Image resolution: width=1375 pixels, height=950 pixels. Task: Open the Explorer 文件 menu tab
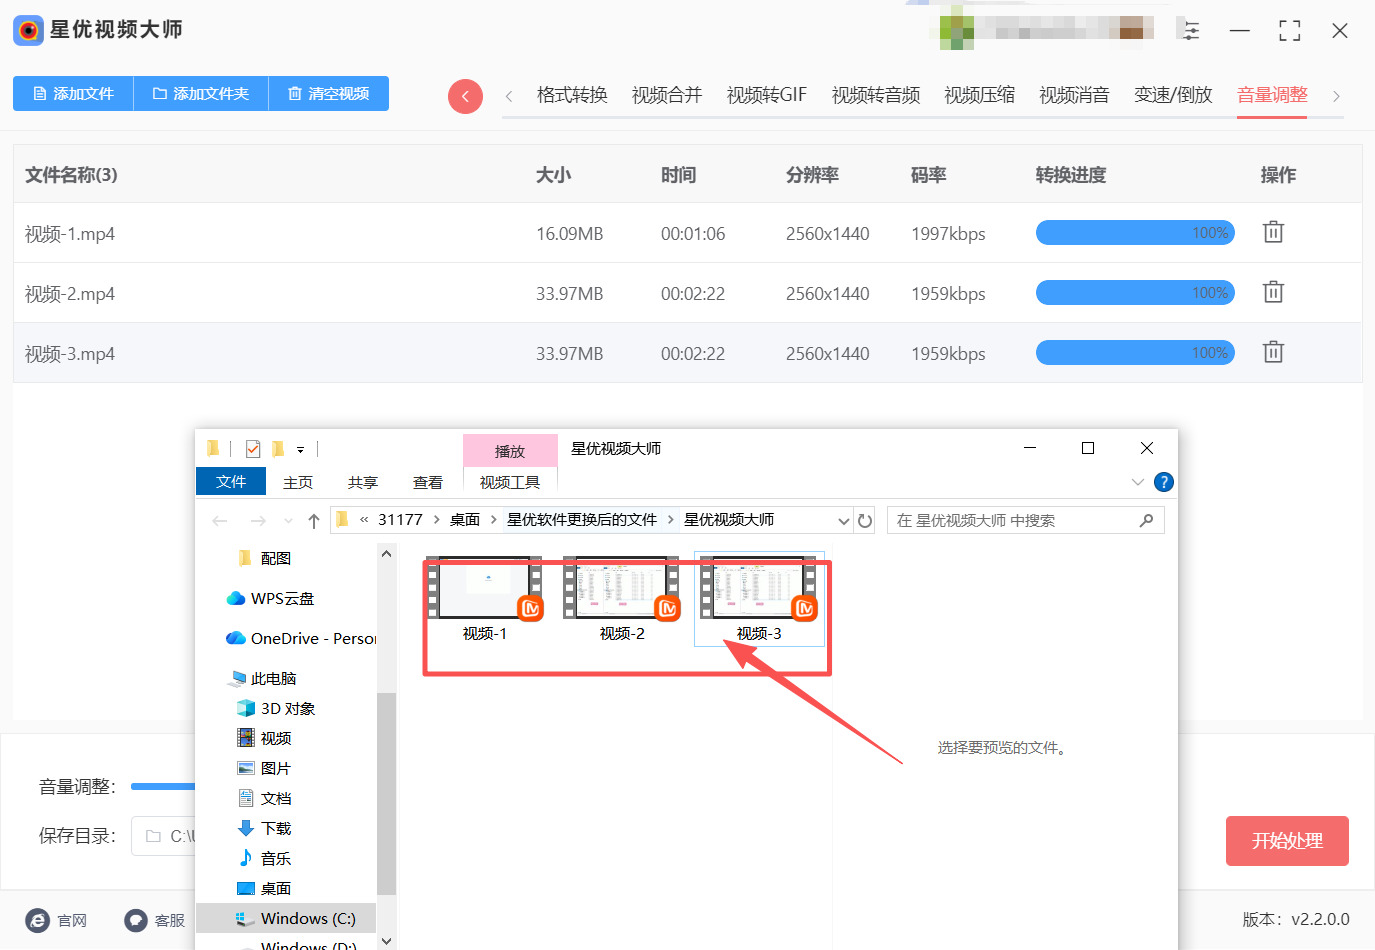(231, 481)
